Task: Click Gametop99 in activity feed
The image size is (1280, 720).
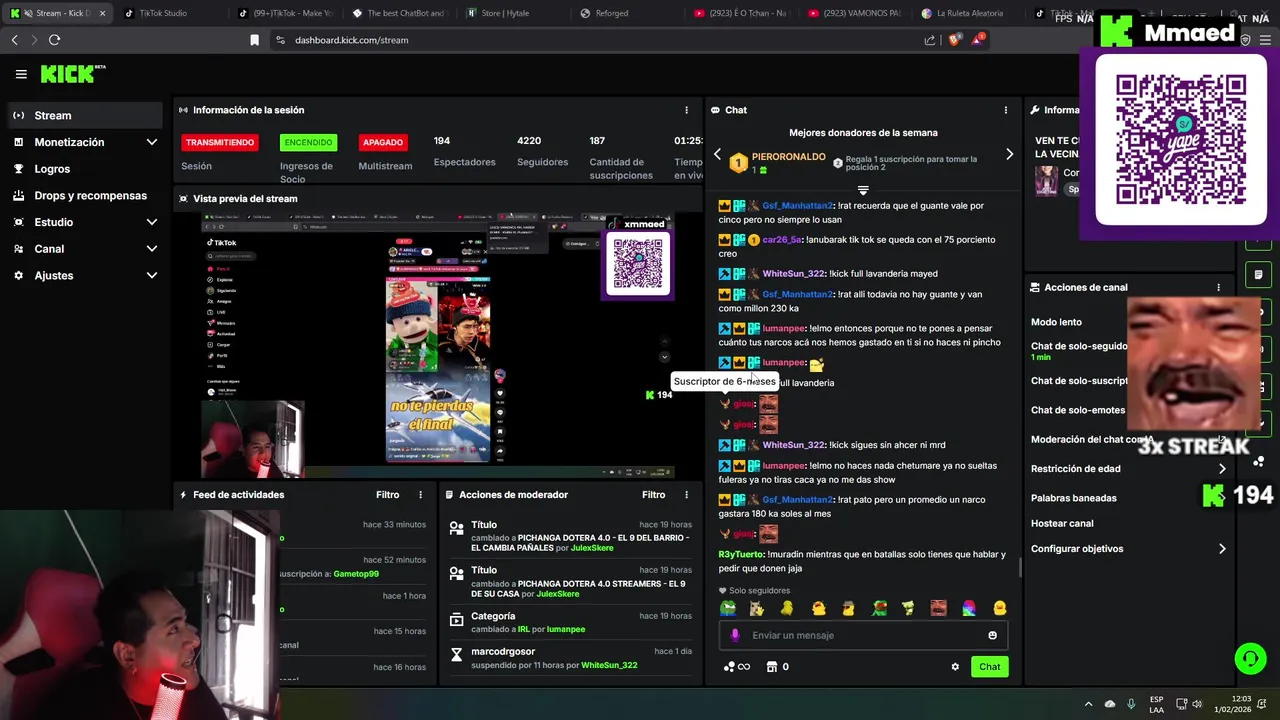Action: coord(356,574)
